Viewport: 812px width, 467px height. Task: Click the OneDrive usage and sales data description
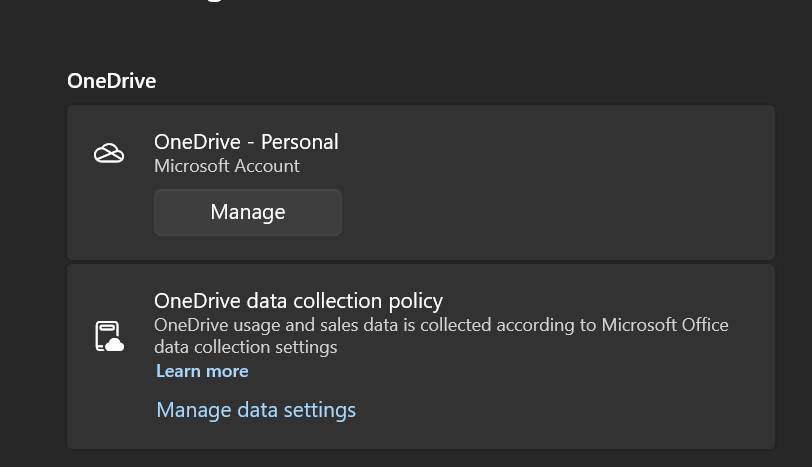441,336
